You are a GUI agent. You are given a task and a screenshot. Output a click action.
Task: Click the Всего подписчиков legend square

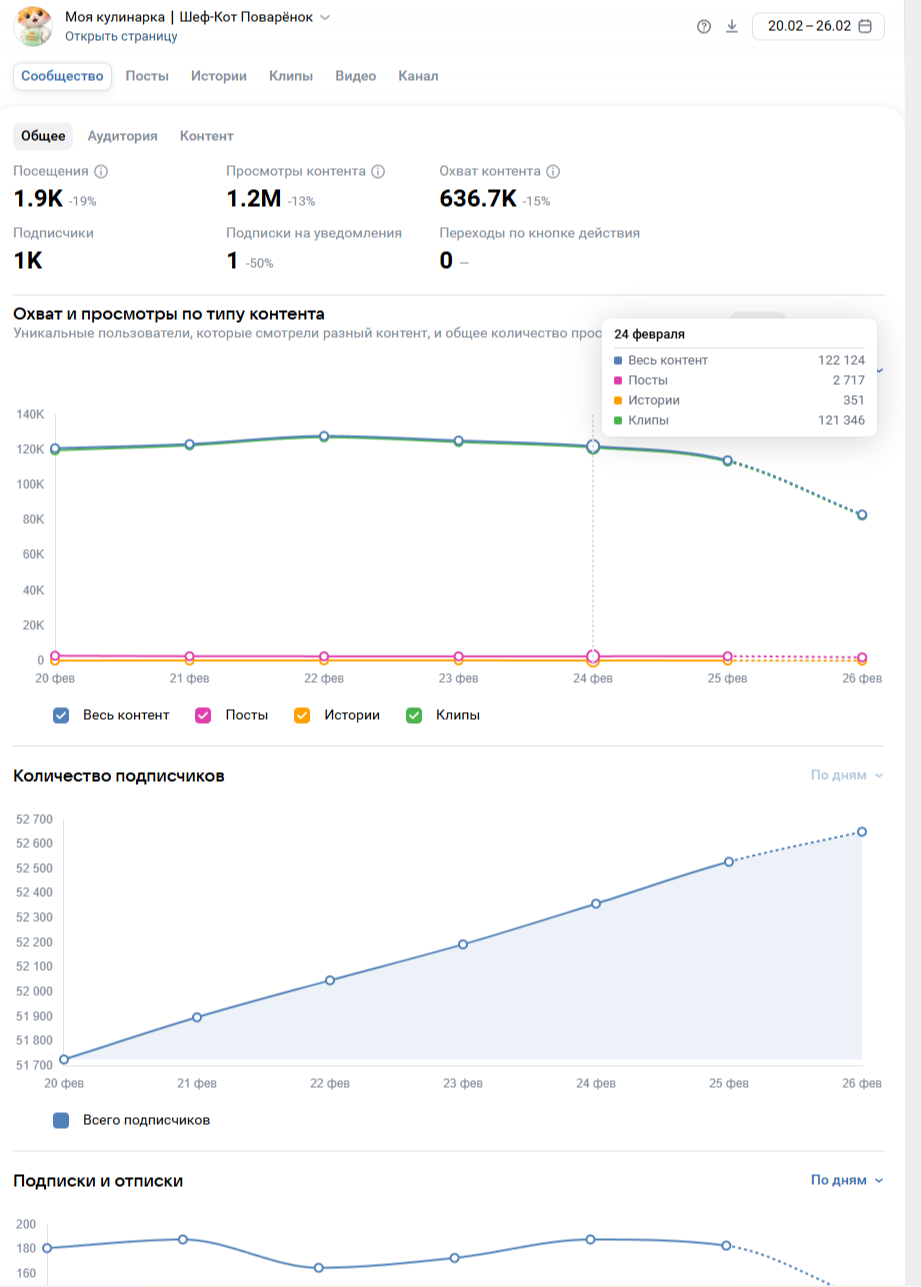tap(61, 1121)
